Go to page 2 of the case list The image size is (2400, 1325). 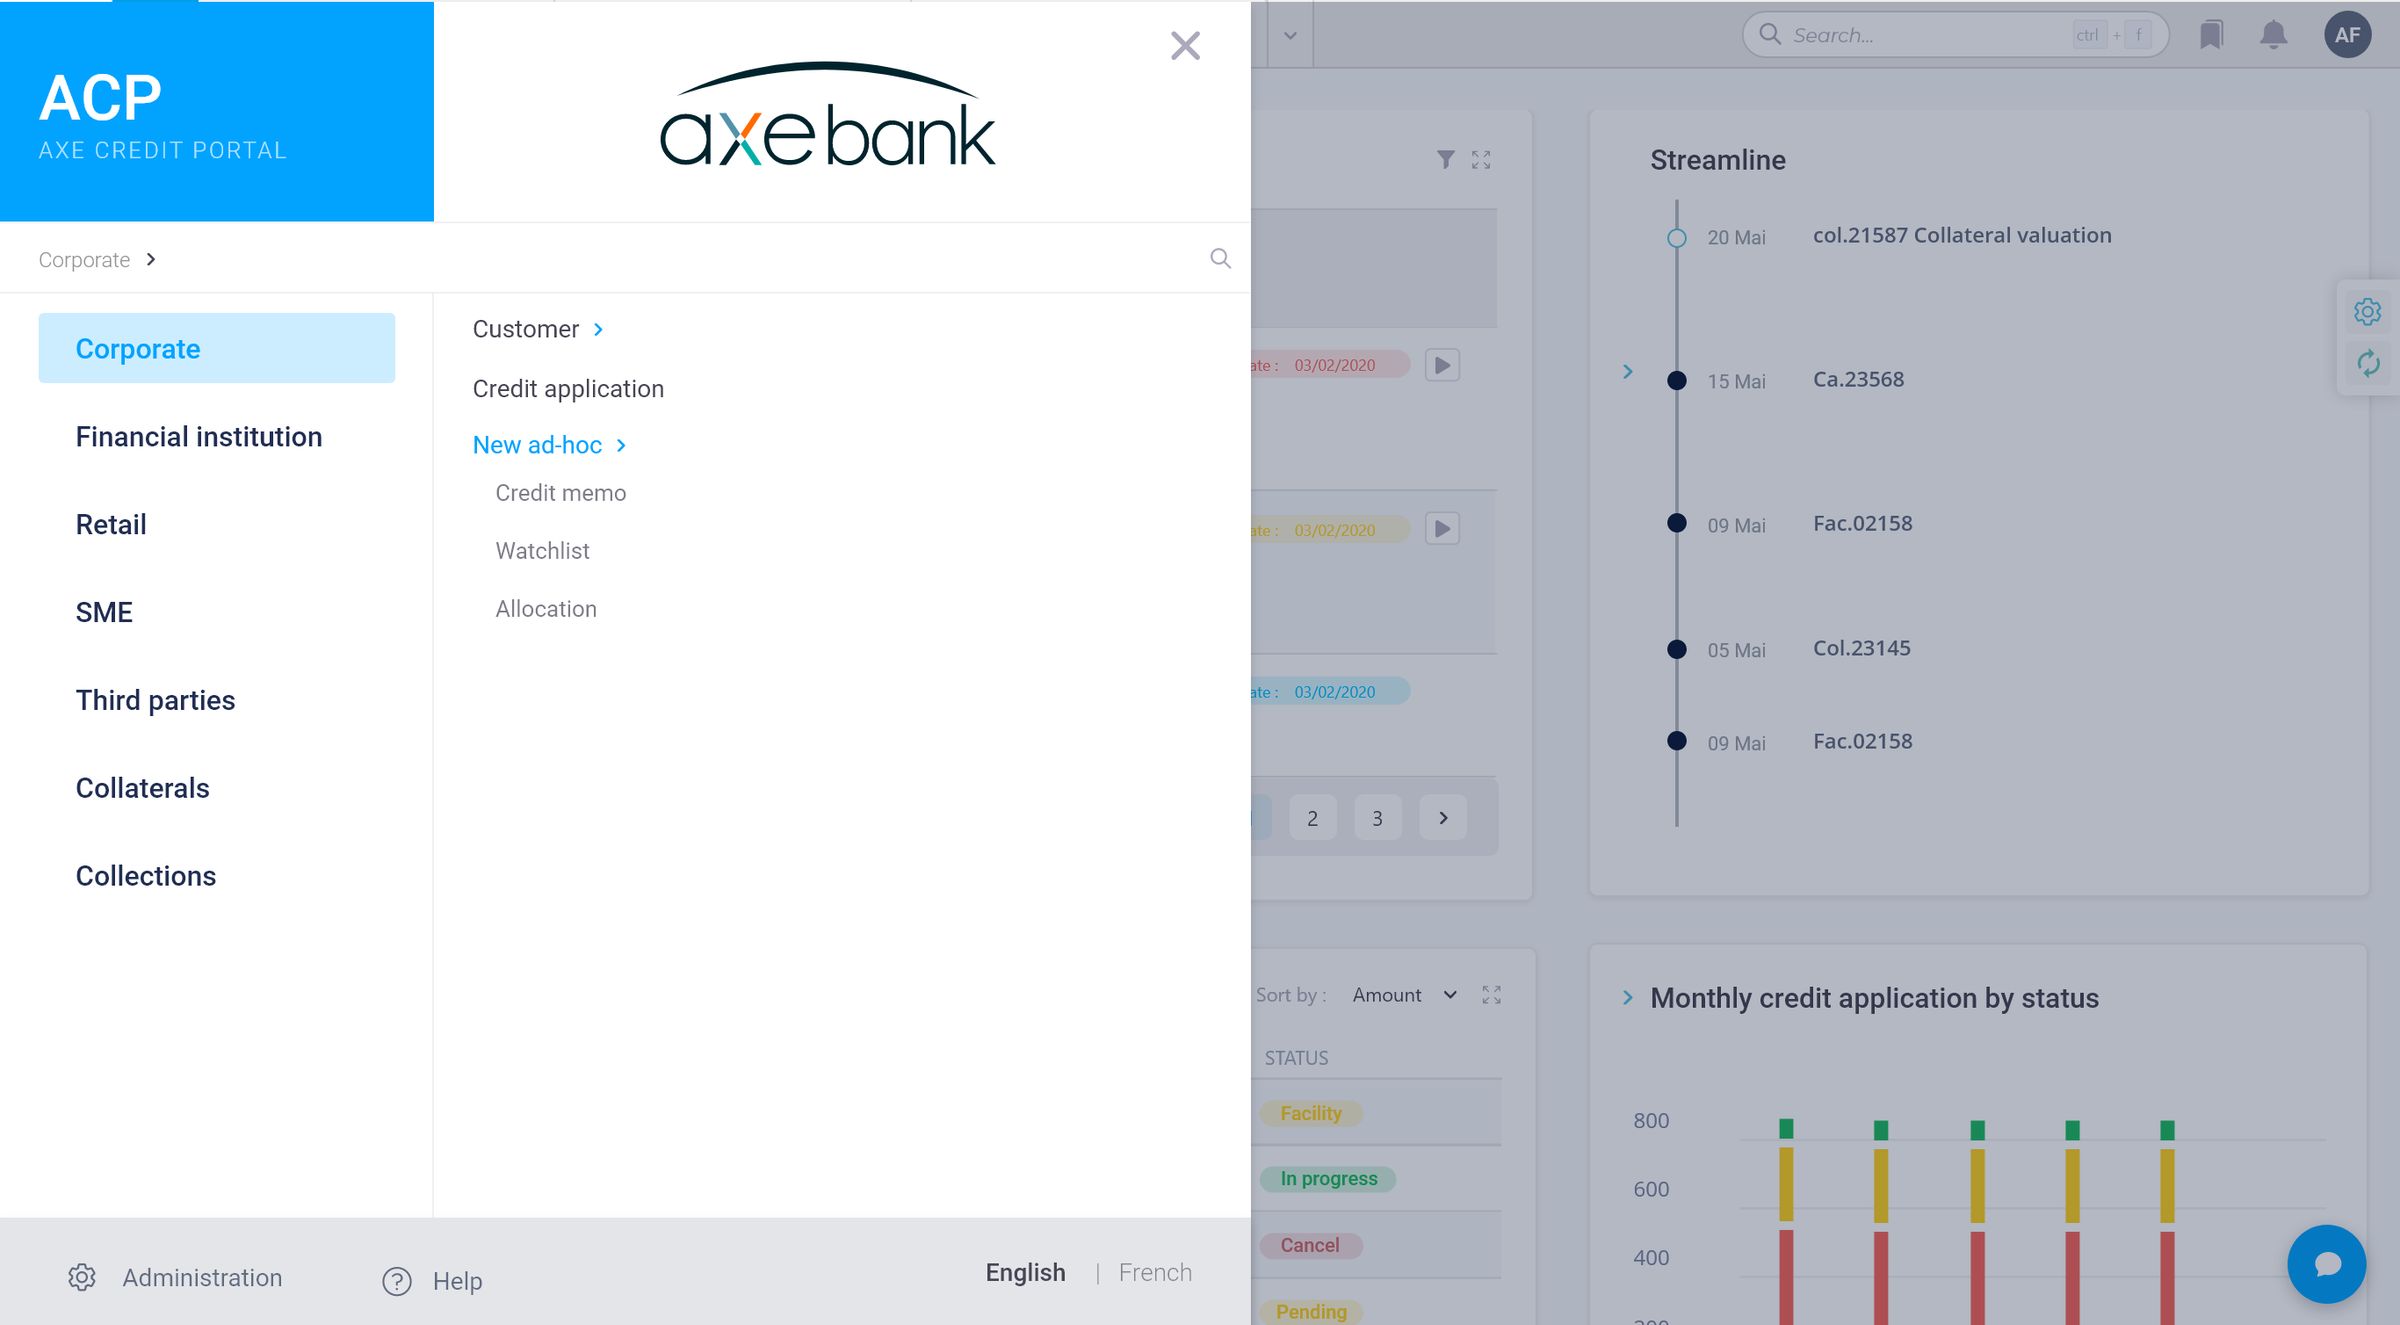tap(1313, 817)
